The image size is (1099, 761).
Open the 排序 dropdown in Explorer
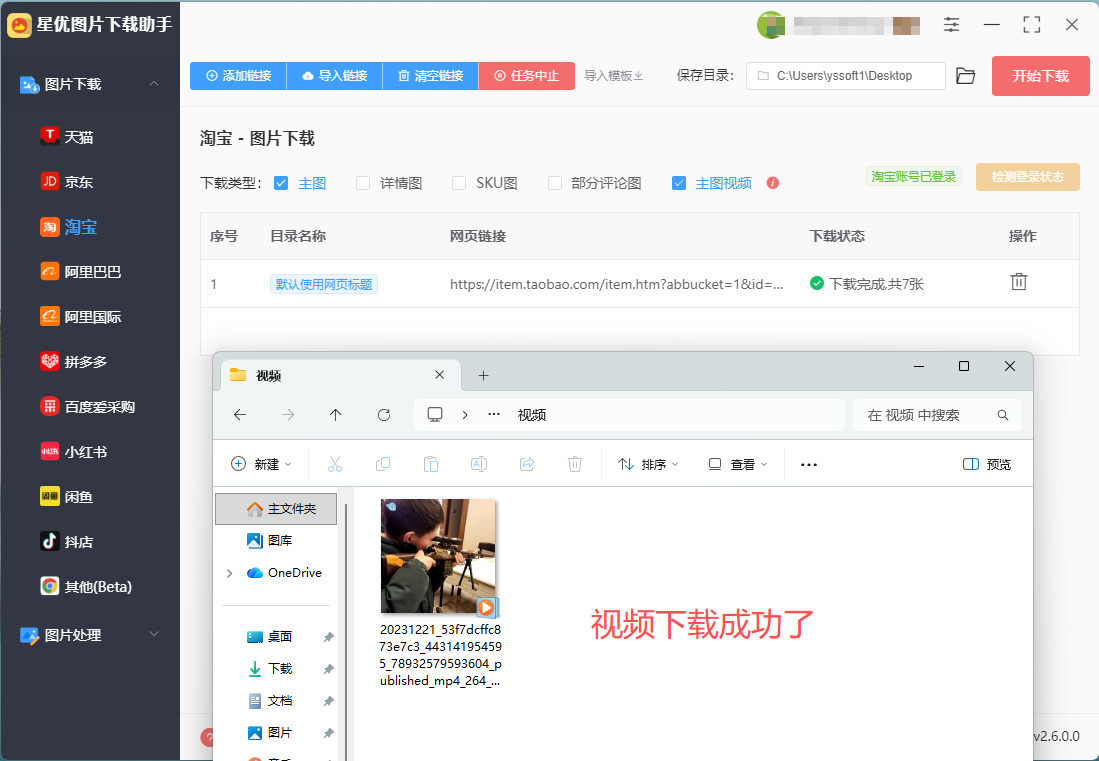point(648,464)
